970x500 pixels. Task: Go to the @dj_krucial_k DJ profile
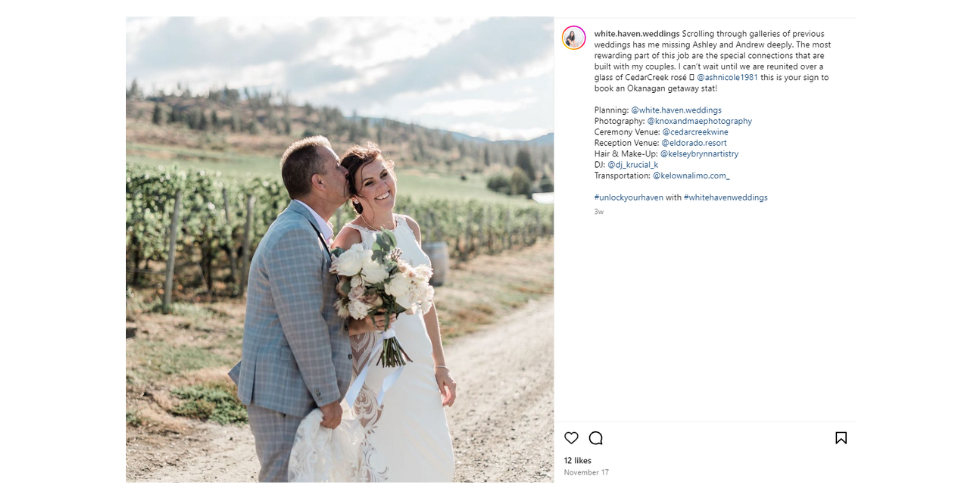(x=632, y=165)
